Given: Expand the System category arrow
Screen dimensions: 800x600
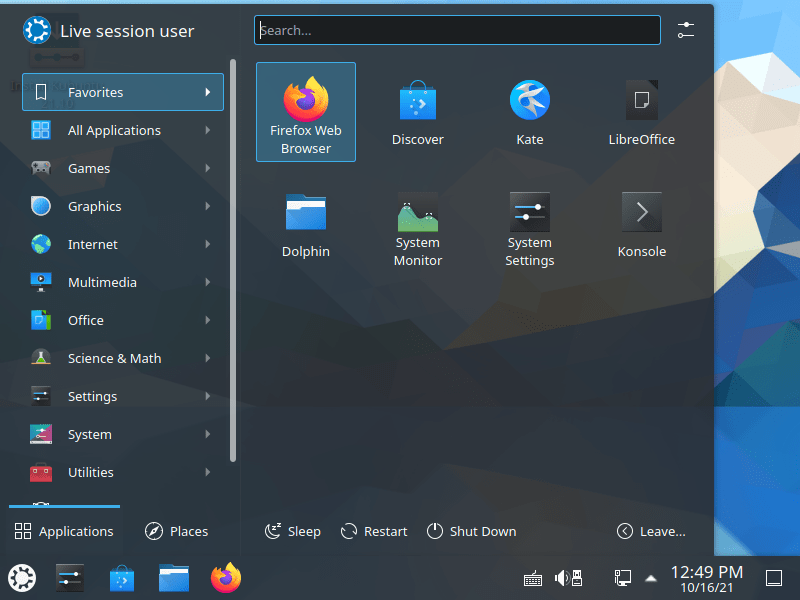Looking at the screenshot, I should pos(208,434).
